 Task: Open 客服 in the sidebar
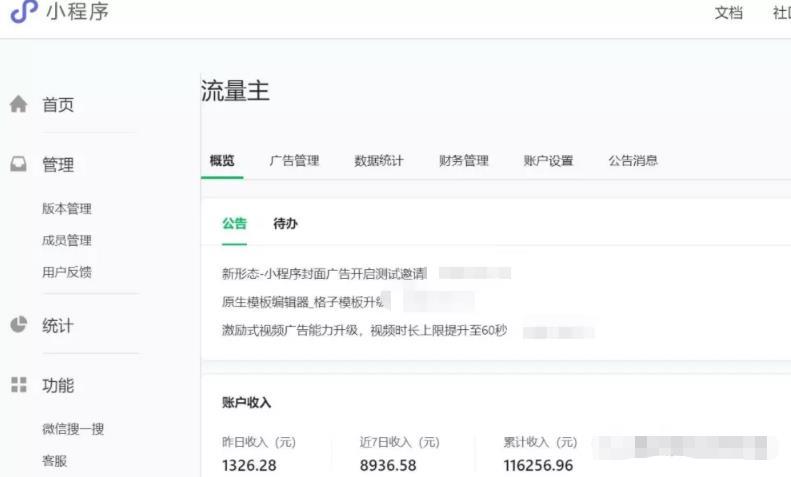(54, 461)
